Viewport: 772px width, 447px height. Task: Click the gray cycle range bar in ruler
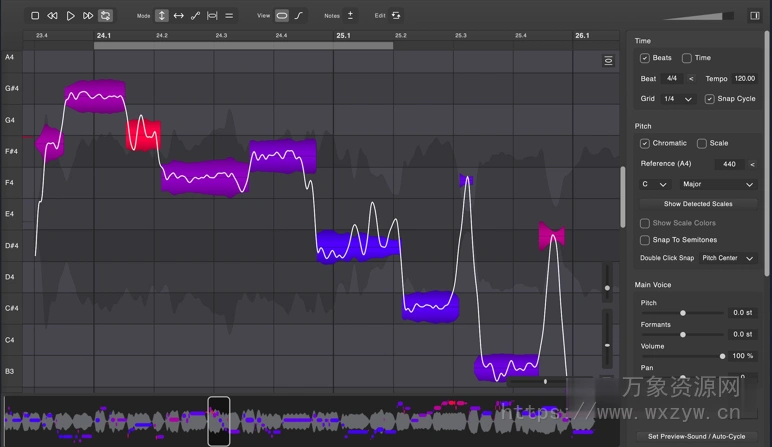coord(243,46)
